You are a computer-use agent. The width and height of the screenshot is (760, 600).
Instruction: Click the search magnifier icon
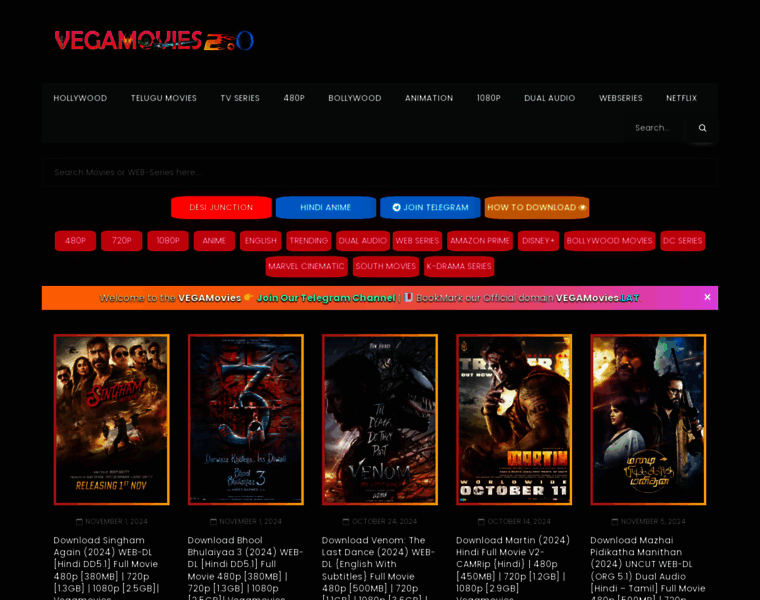[702, 128]
